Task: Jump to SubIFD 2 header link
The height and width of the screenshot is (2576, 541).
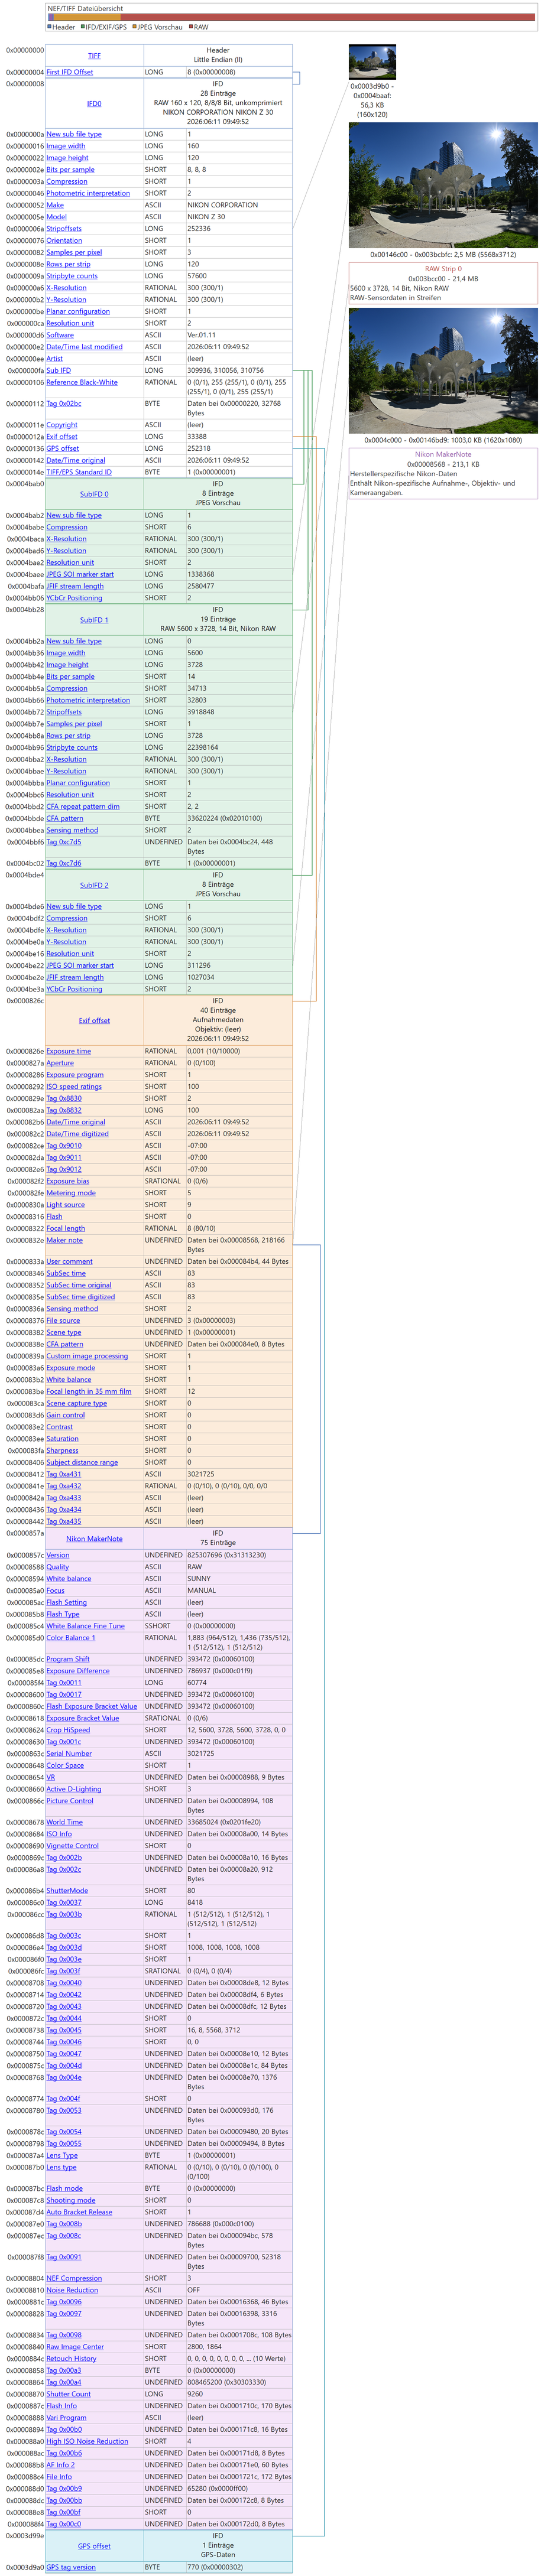Action: coord(94,885)
